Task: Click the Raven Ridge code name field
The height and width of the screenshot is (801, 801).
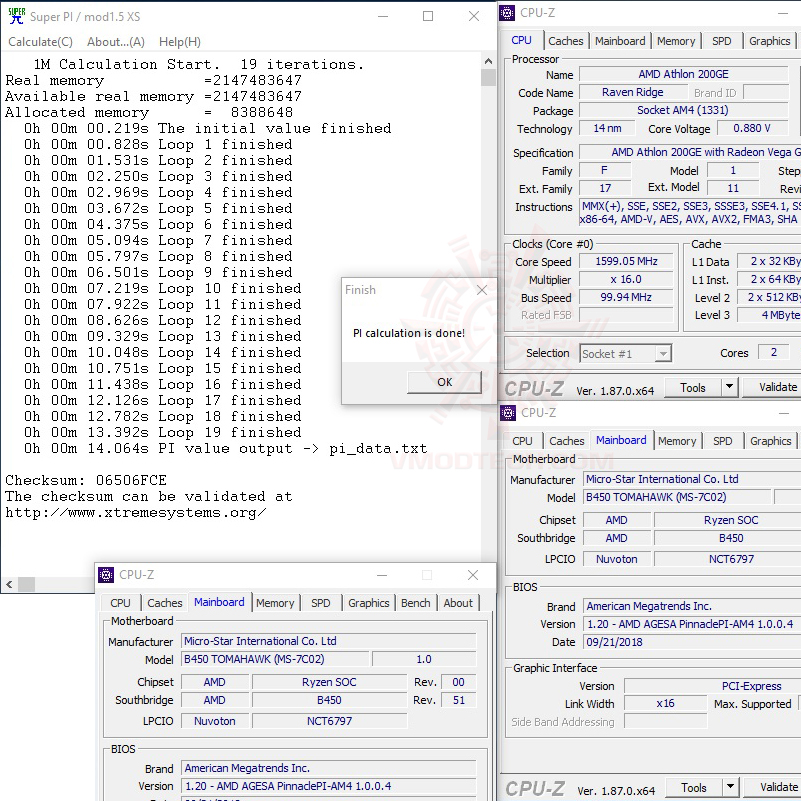Action: 633,92
